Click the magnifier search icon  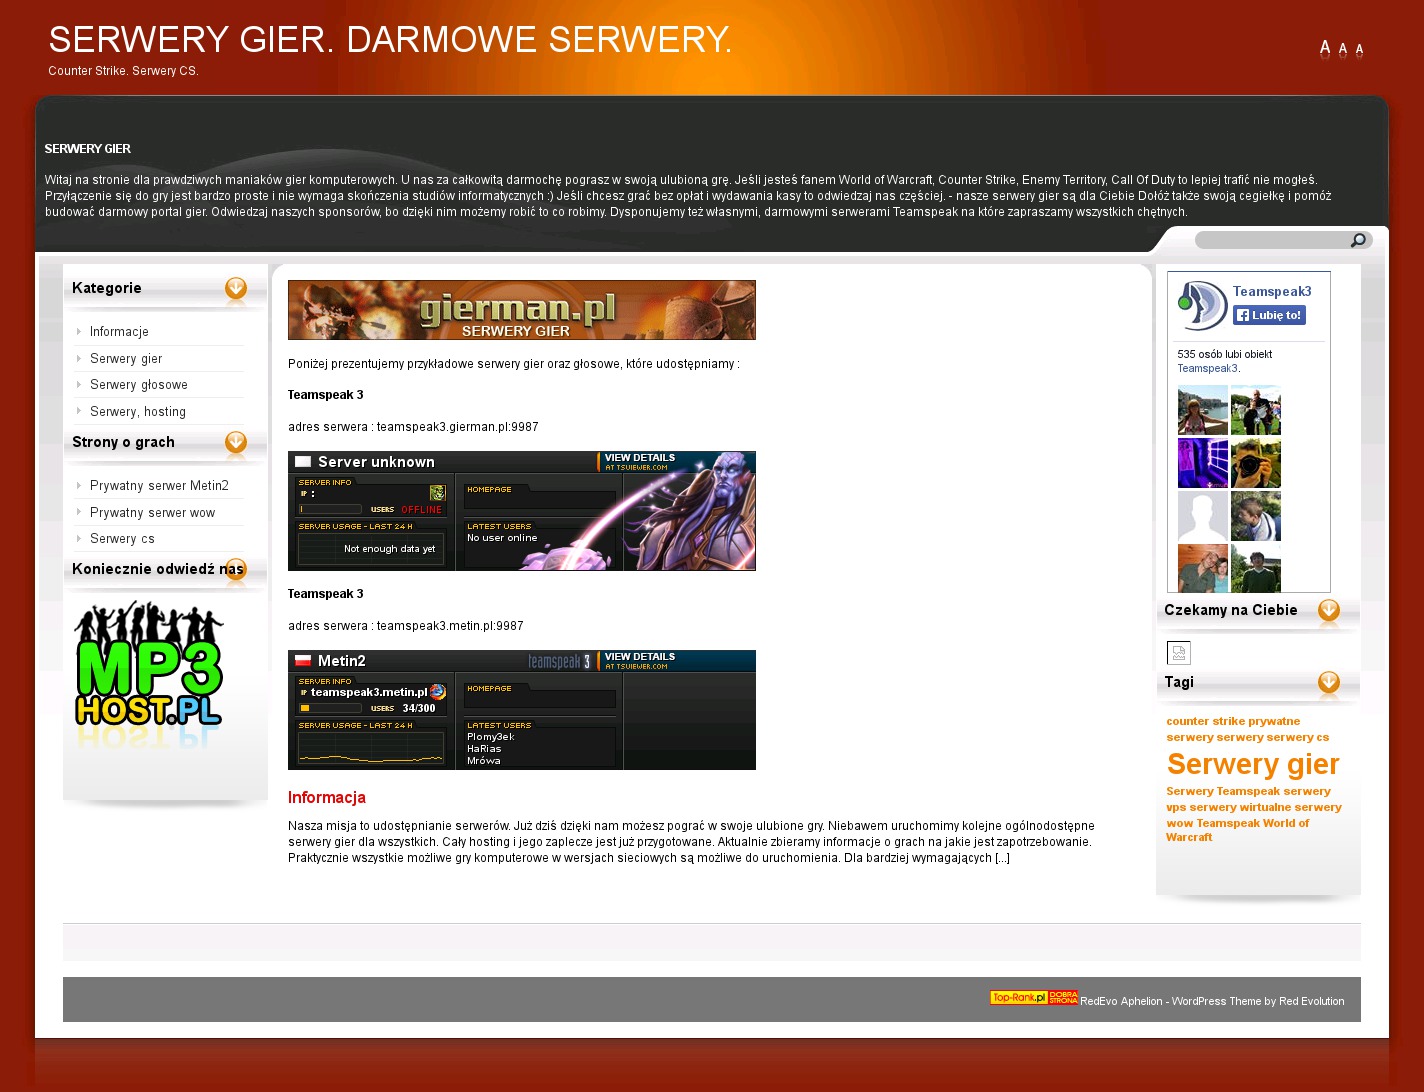(1358, 240)
